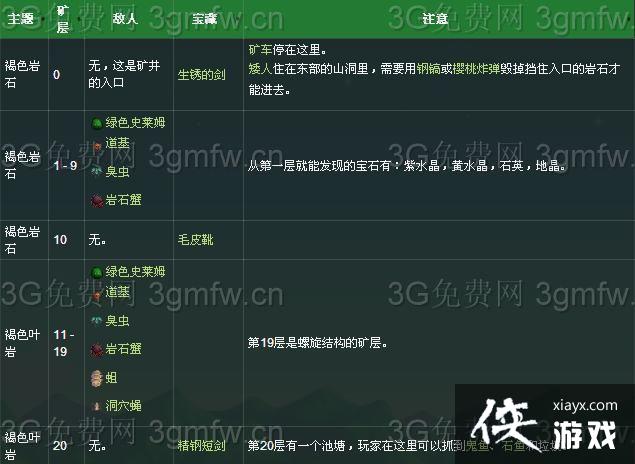This screenshot has width=635, height=464.
Task: Click the 矿层 column header
Action: click(x=62, y=19)
